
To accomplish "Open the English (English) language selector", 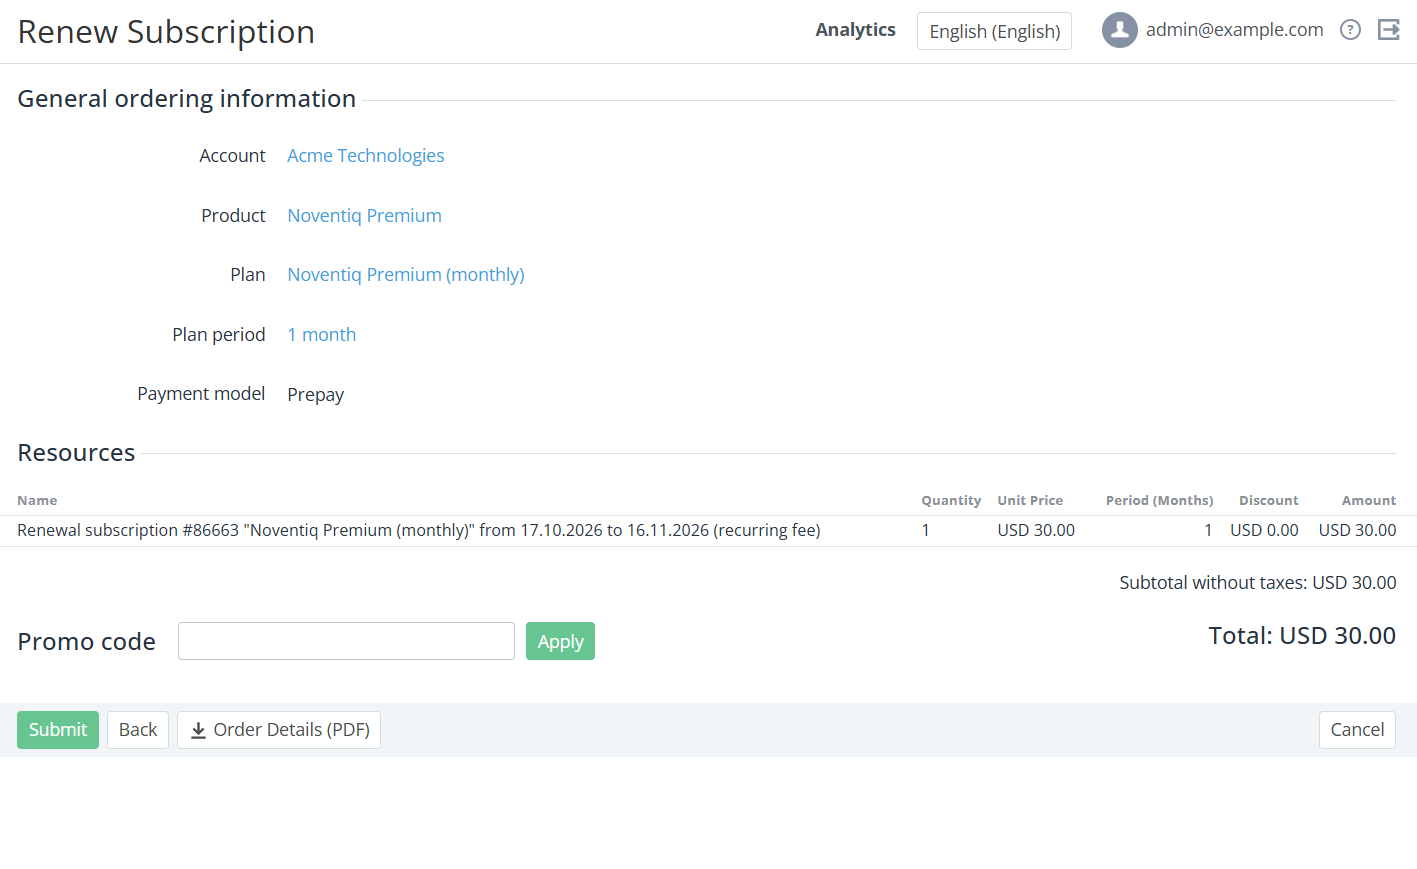I will pyautogui.click(x=994, y=31).
